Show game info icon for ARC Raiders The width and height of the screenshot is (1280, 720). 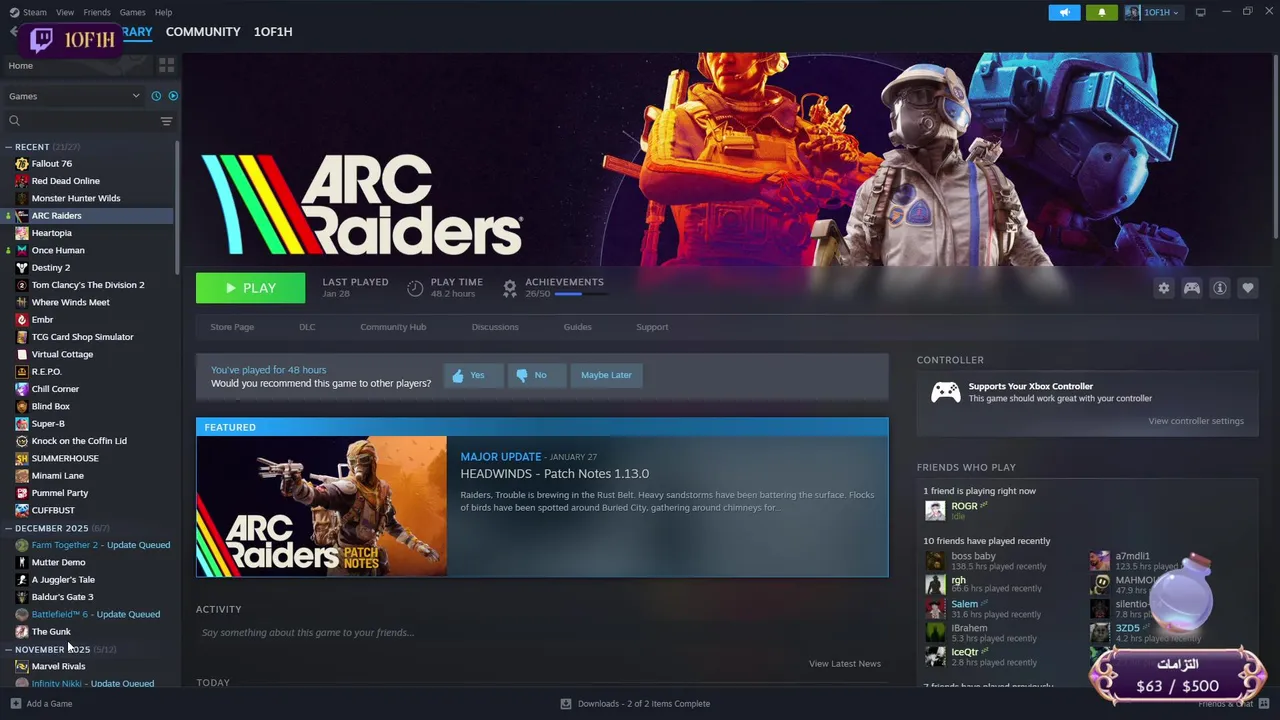[1219, 288]
